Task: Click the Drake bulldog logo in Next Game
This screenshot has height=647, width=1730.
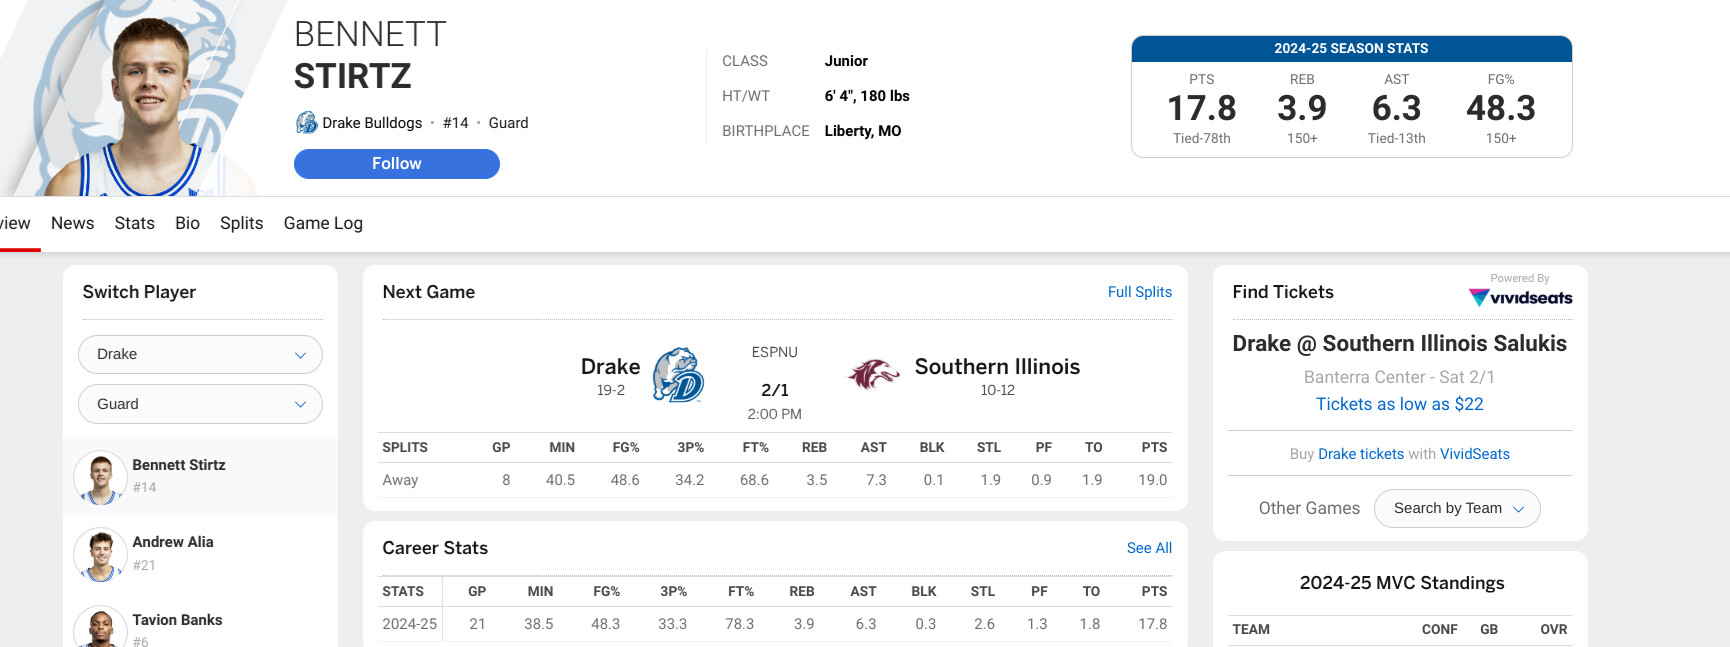Action: [x=678, y=375]
